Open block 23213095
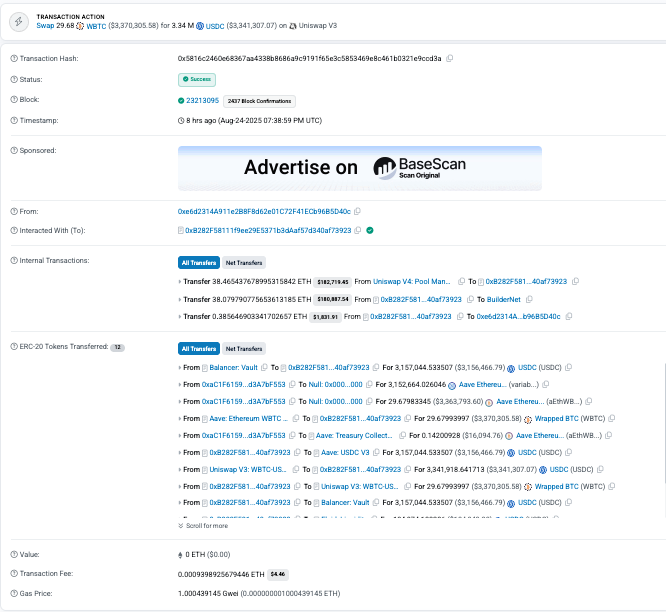The width and height of the screenshot is (666, 612). pyautogui.click(x=203, y=101)
